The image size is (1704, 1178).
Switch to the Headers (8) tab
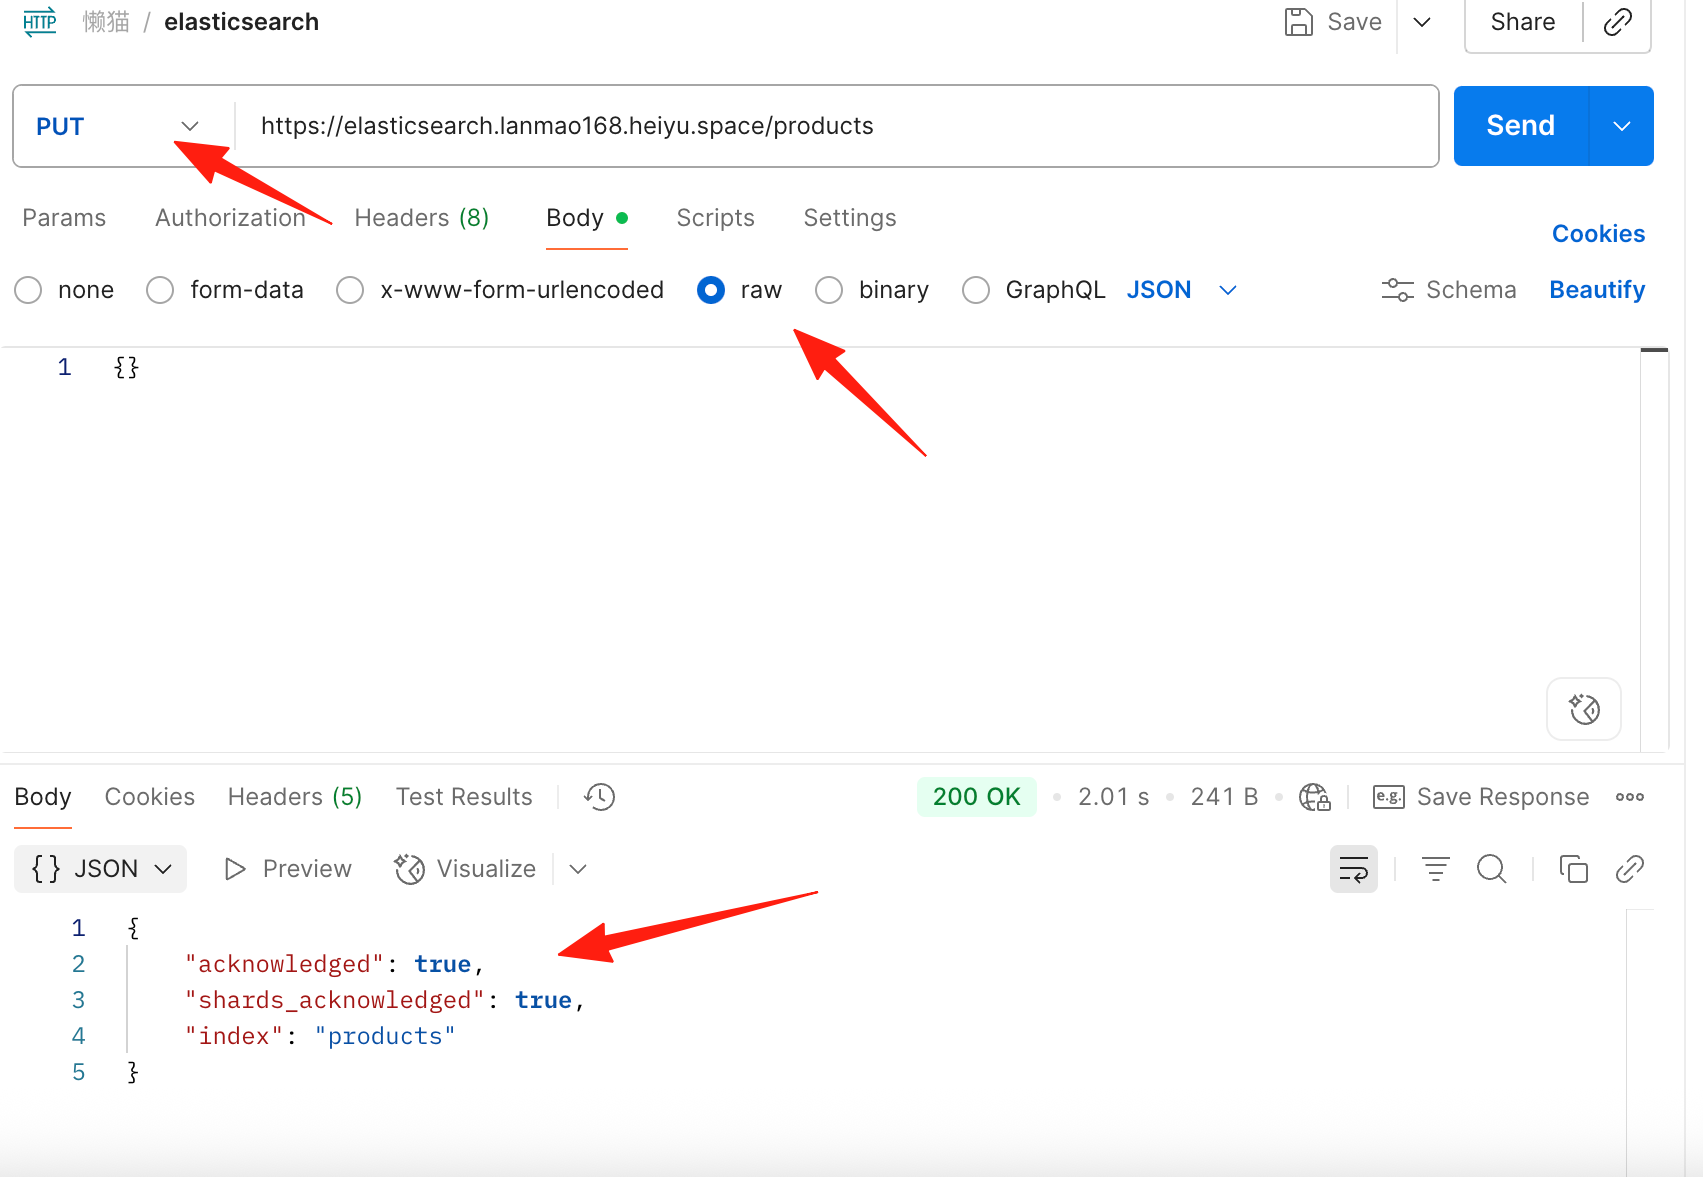tap(422, 218)
